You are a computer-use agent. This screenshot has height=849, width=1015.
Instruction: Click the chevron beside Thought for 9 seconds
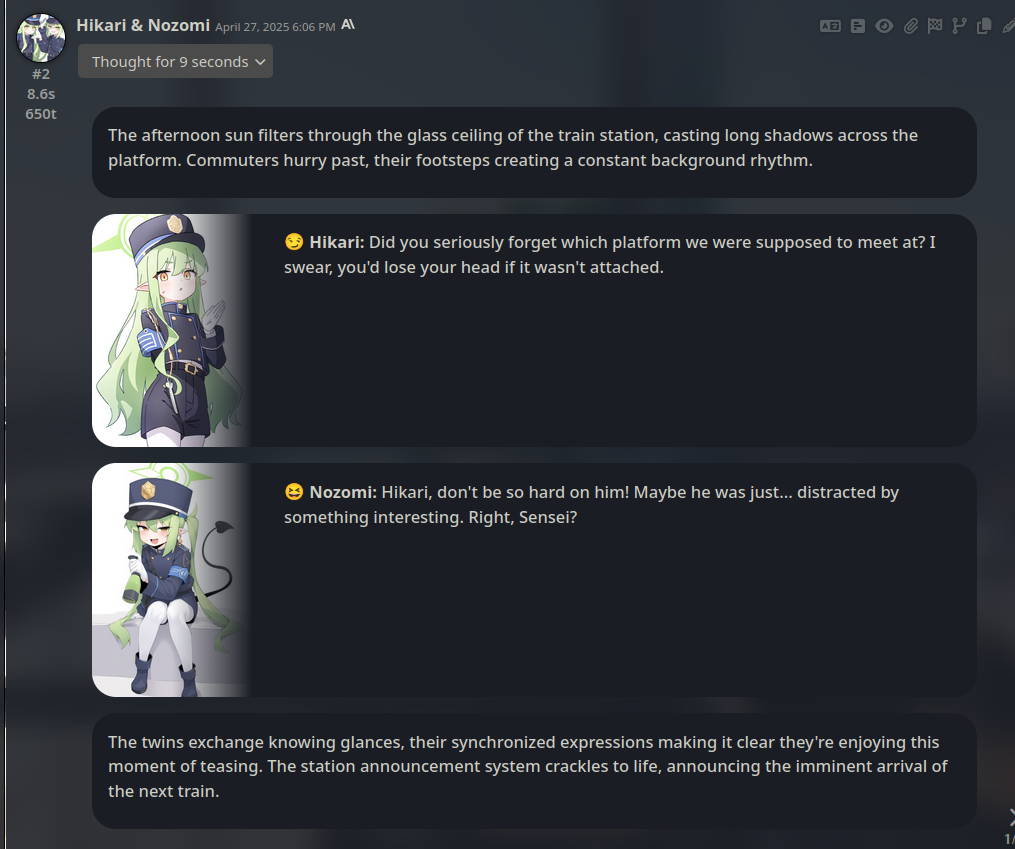tap(260, 62)
